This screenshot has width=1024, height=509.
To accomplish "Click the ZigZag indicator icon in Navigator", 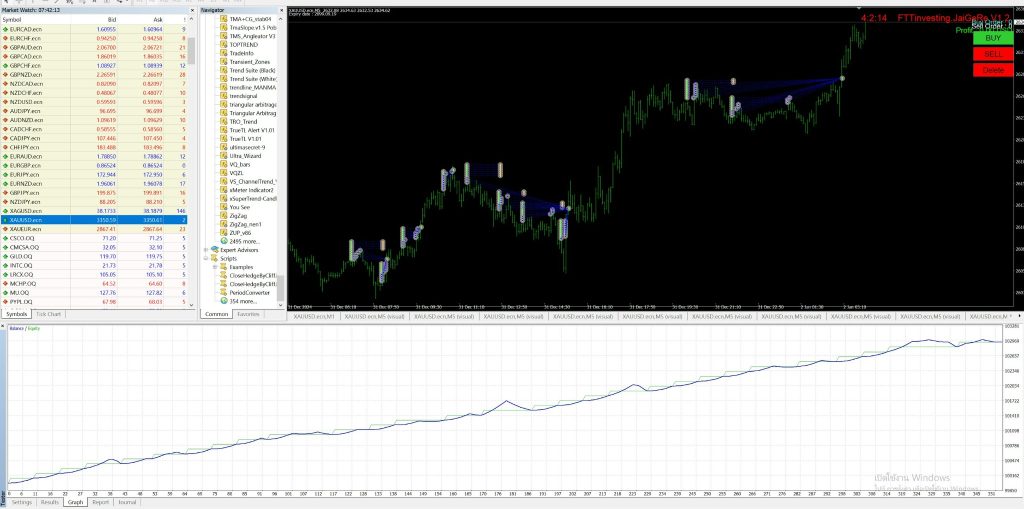I will coord(222,215).
